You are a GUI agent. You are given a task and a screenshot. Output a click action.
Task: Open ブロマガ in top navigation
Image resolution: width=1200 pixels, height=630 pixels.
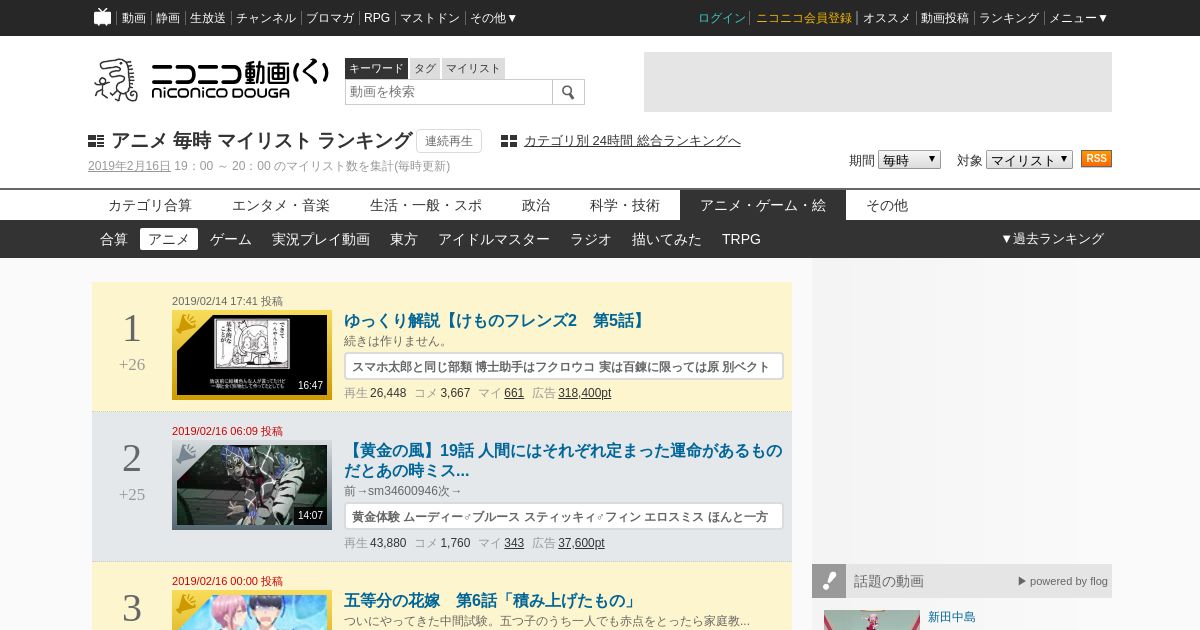330,18
